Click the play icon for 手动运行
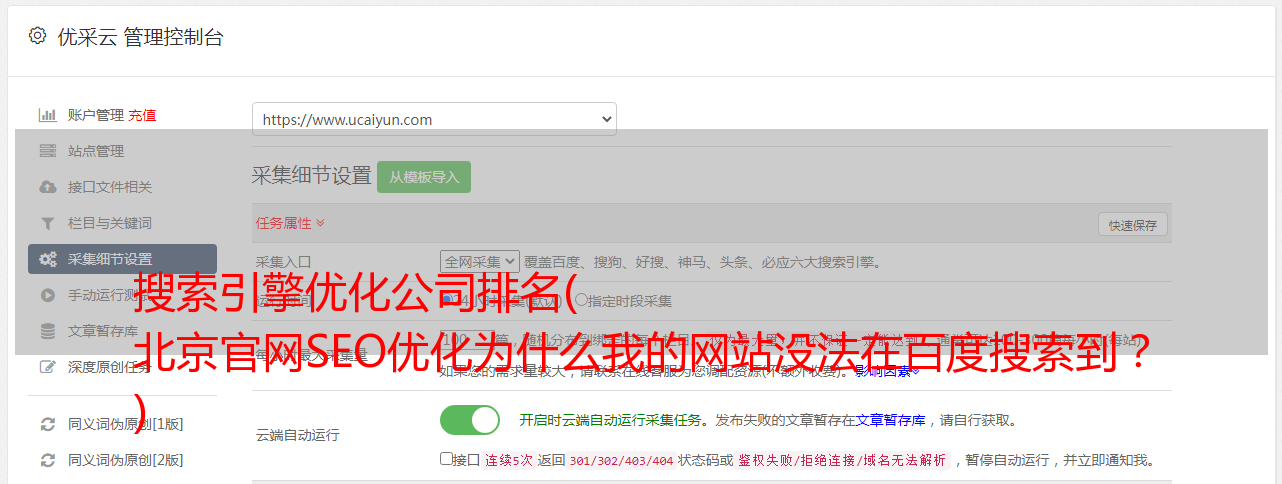Viewport: 1282px width, 484px height. coord(47,295)
